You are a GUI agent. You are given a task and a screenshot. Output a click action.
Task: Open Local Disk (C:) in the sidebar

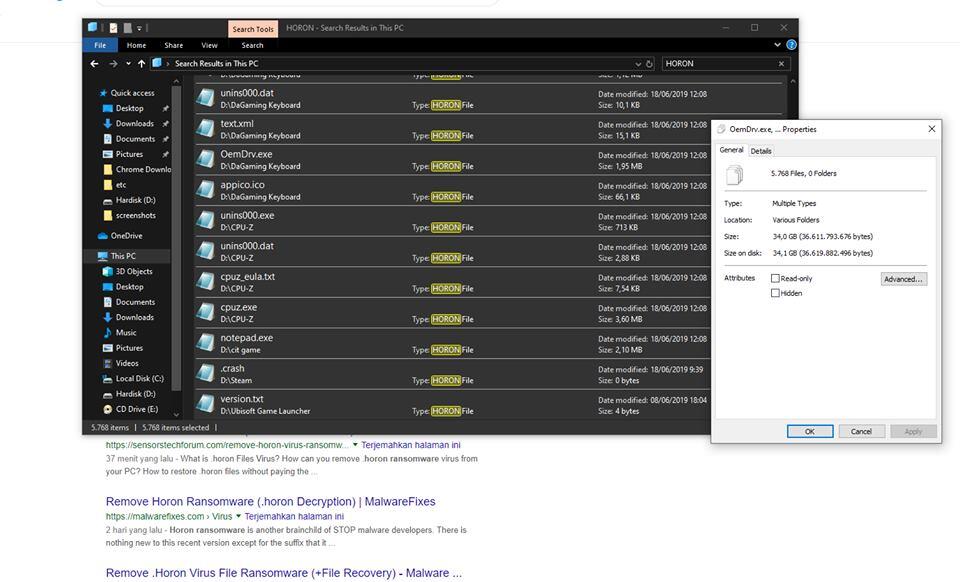[134, 378]
